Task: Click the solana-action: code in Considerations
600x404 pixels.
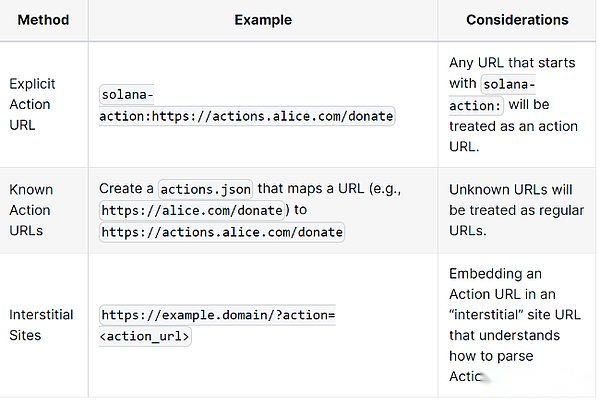Action: 492,94
